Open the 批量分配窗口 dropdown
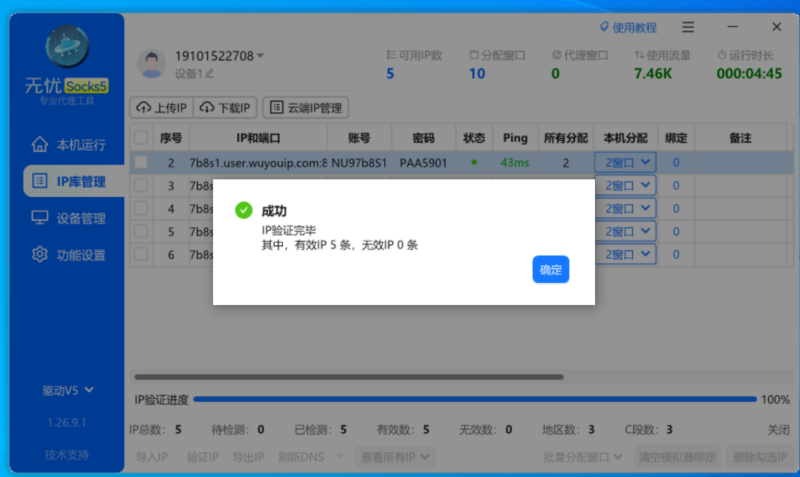 583,457
